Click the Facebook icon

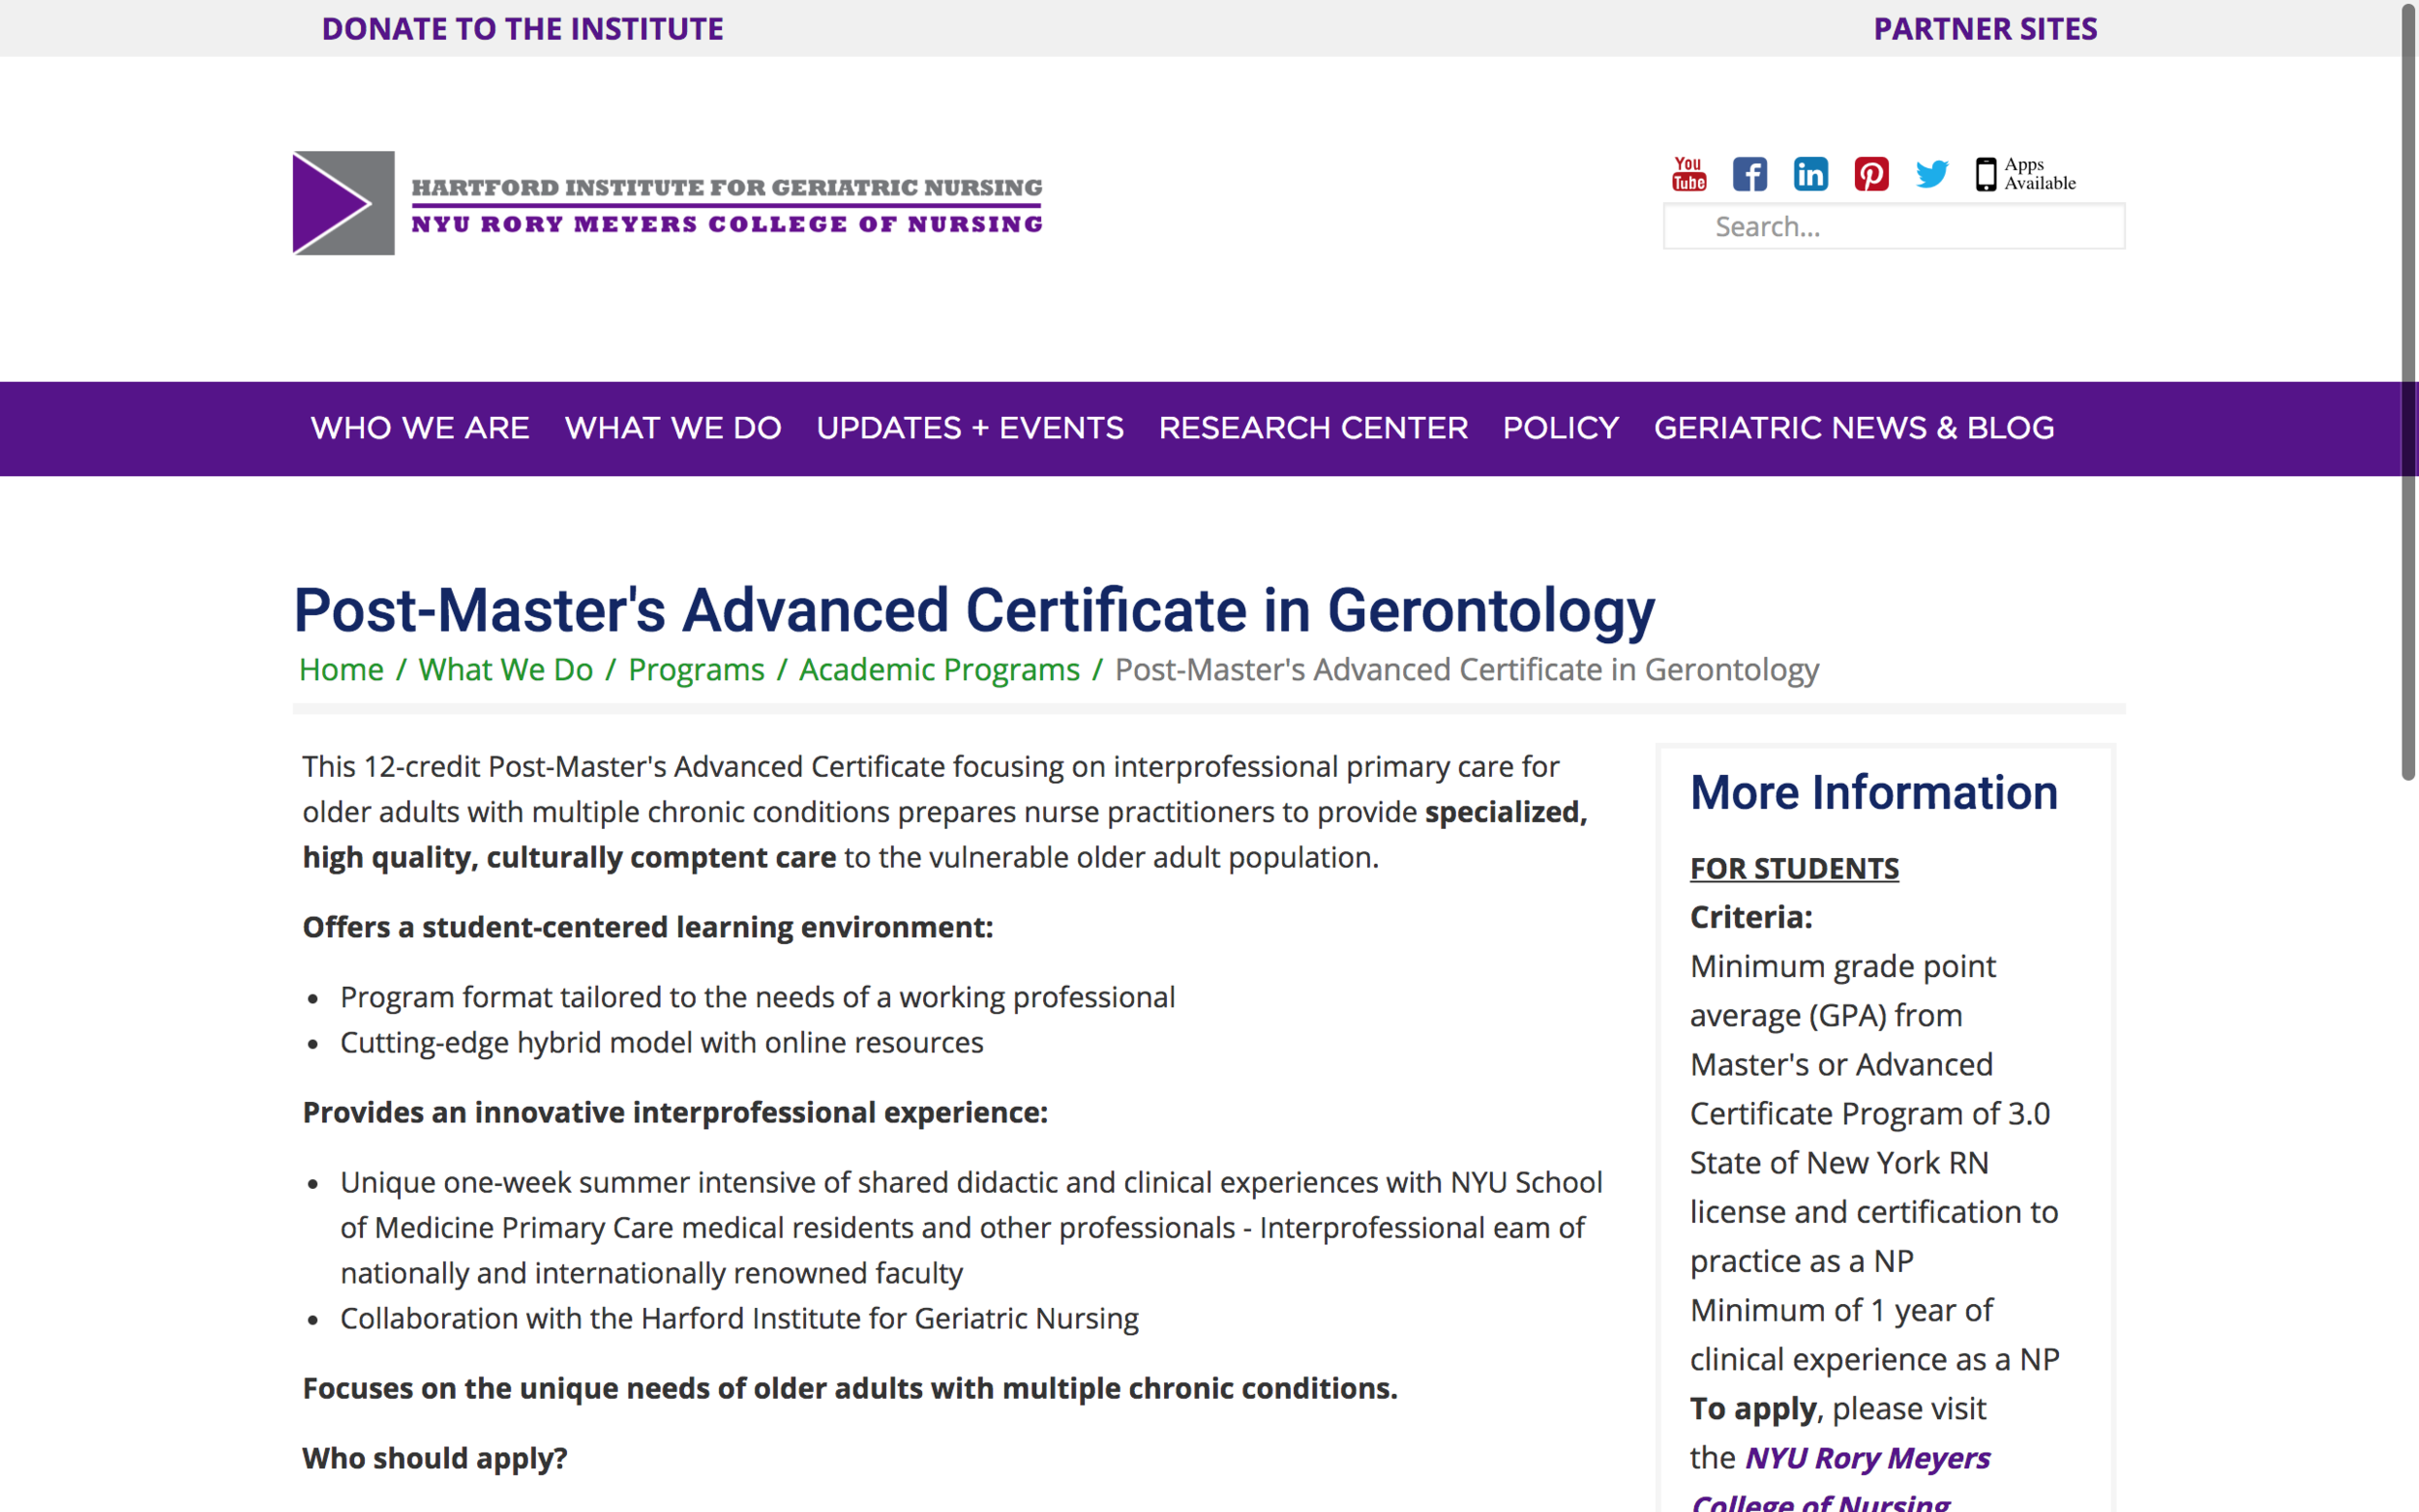click(x=1749, y=174)
